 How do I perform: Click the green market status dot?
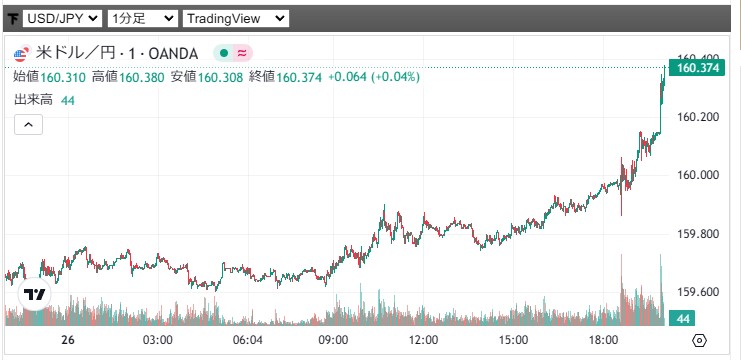click(x=224, y=53)
